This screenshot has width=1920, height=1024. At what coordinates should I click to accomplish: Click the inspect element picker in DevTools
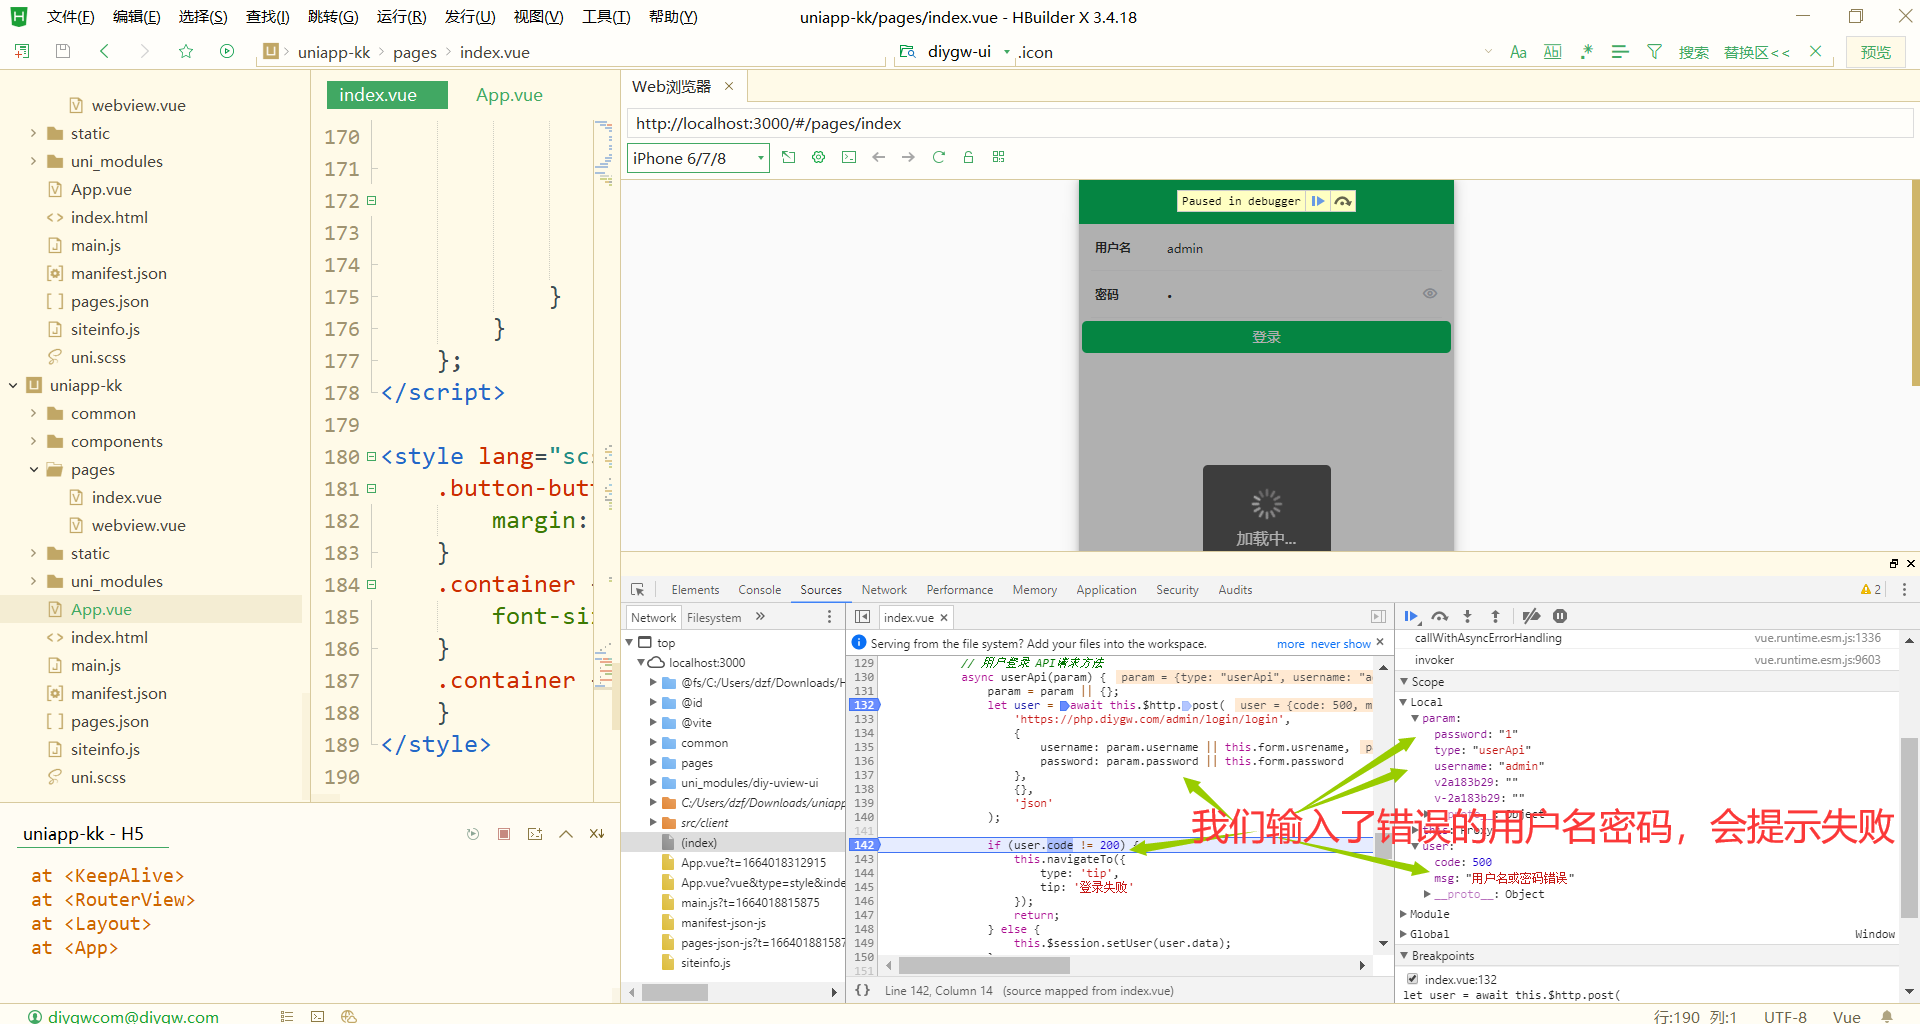(637, 590)
